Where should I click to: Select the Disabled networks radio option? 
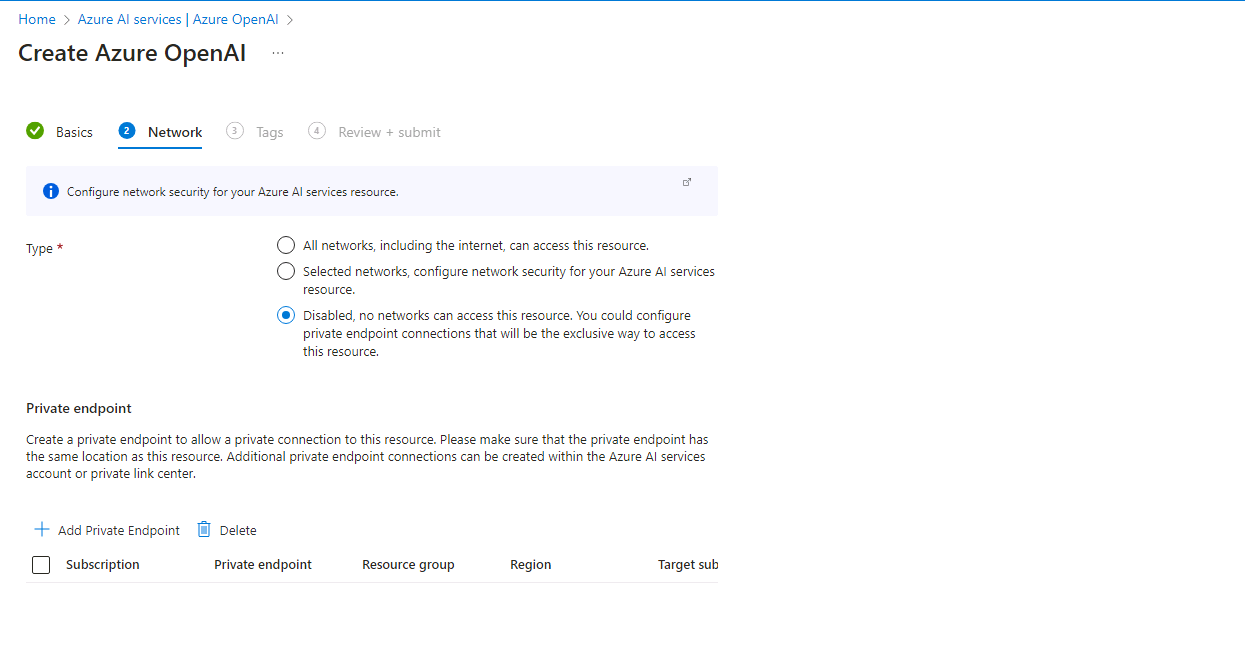[286, 315]
